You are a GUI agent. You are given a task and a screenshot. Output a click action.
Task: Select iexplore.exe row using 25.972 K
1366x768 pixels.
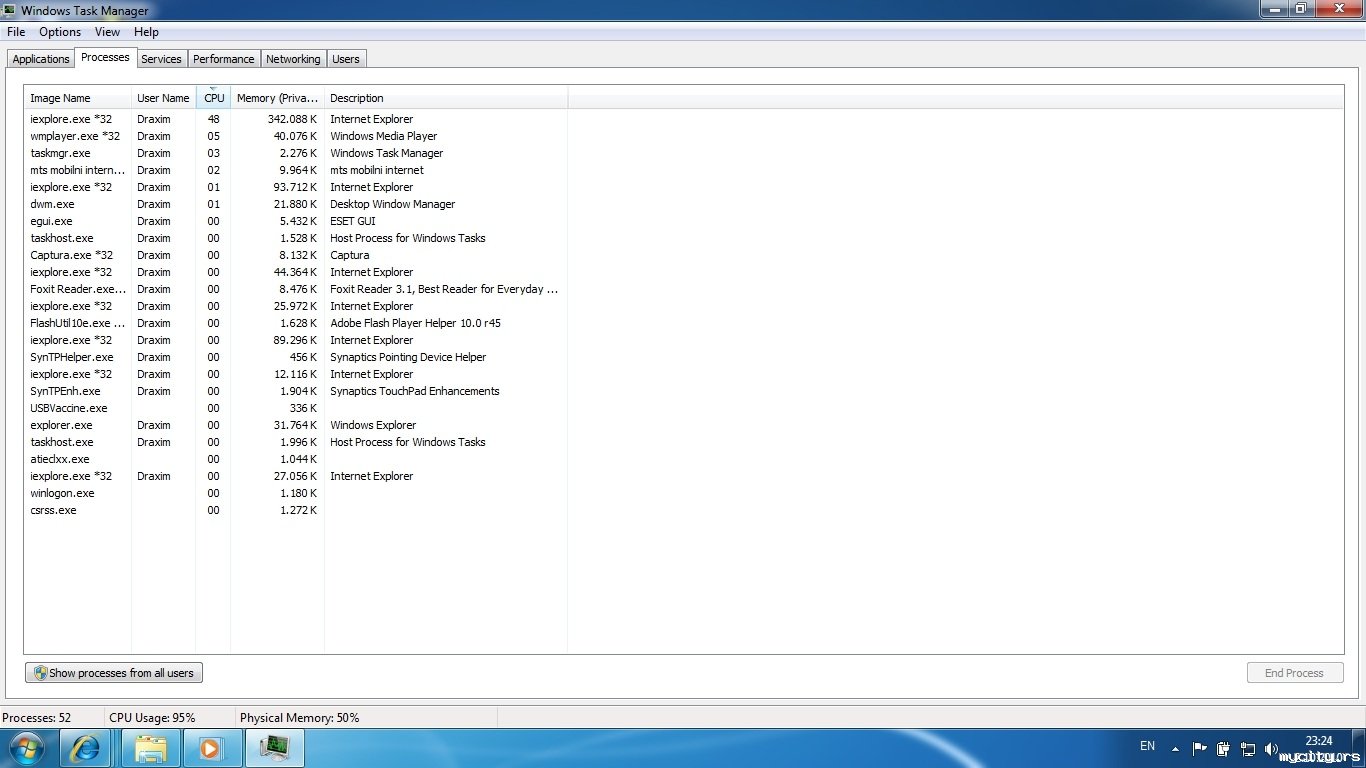point(296,306)
